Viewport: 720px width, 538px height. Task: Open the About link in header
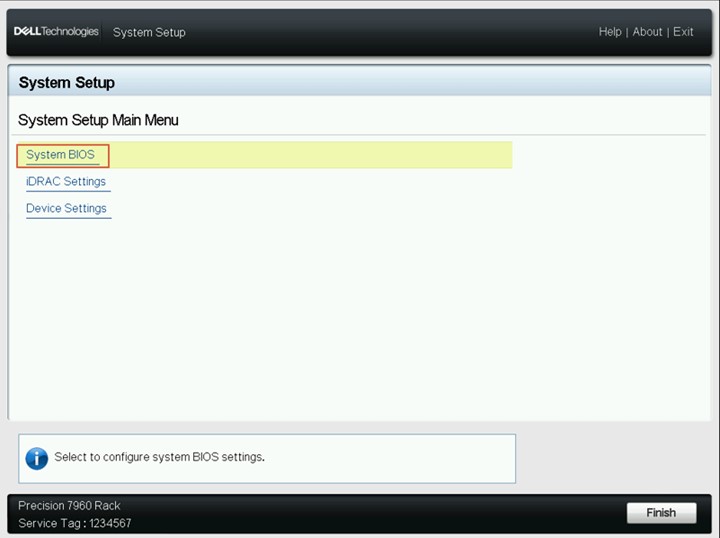tap(647, 32)
